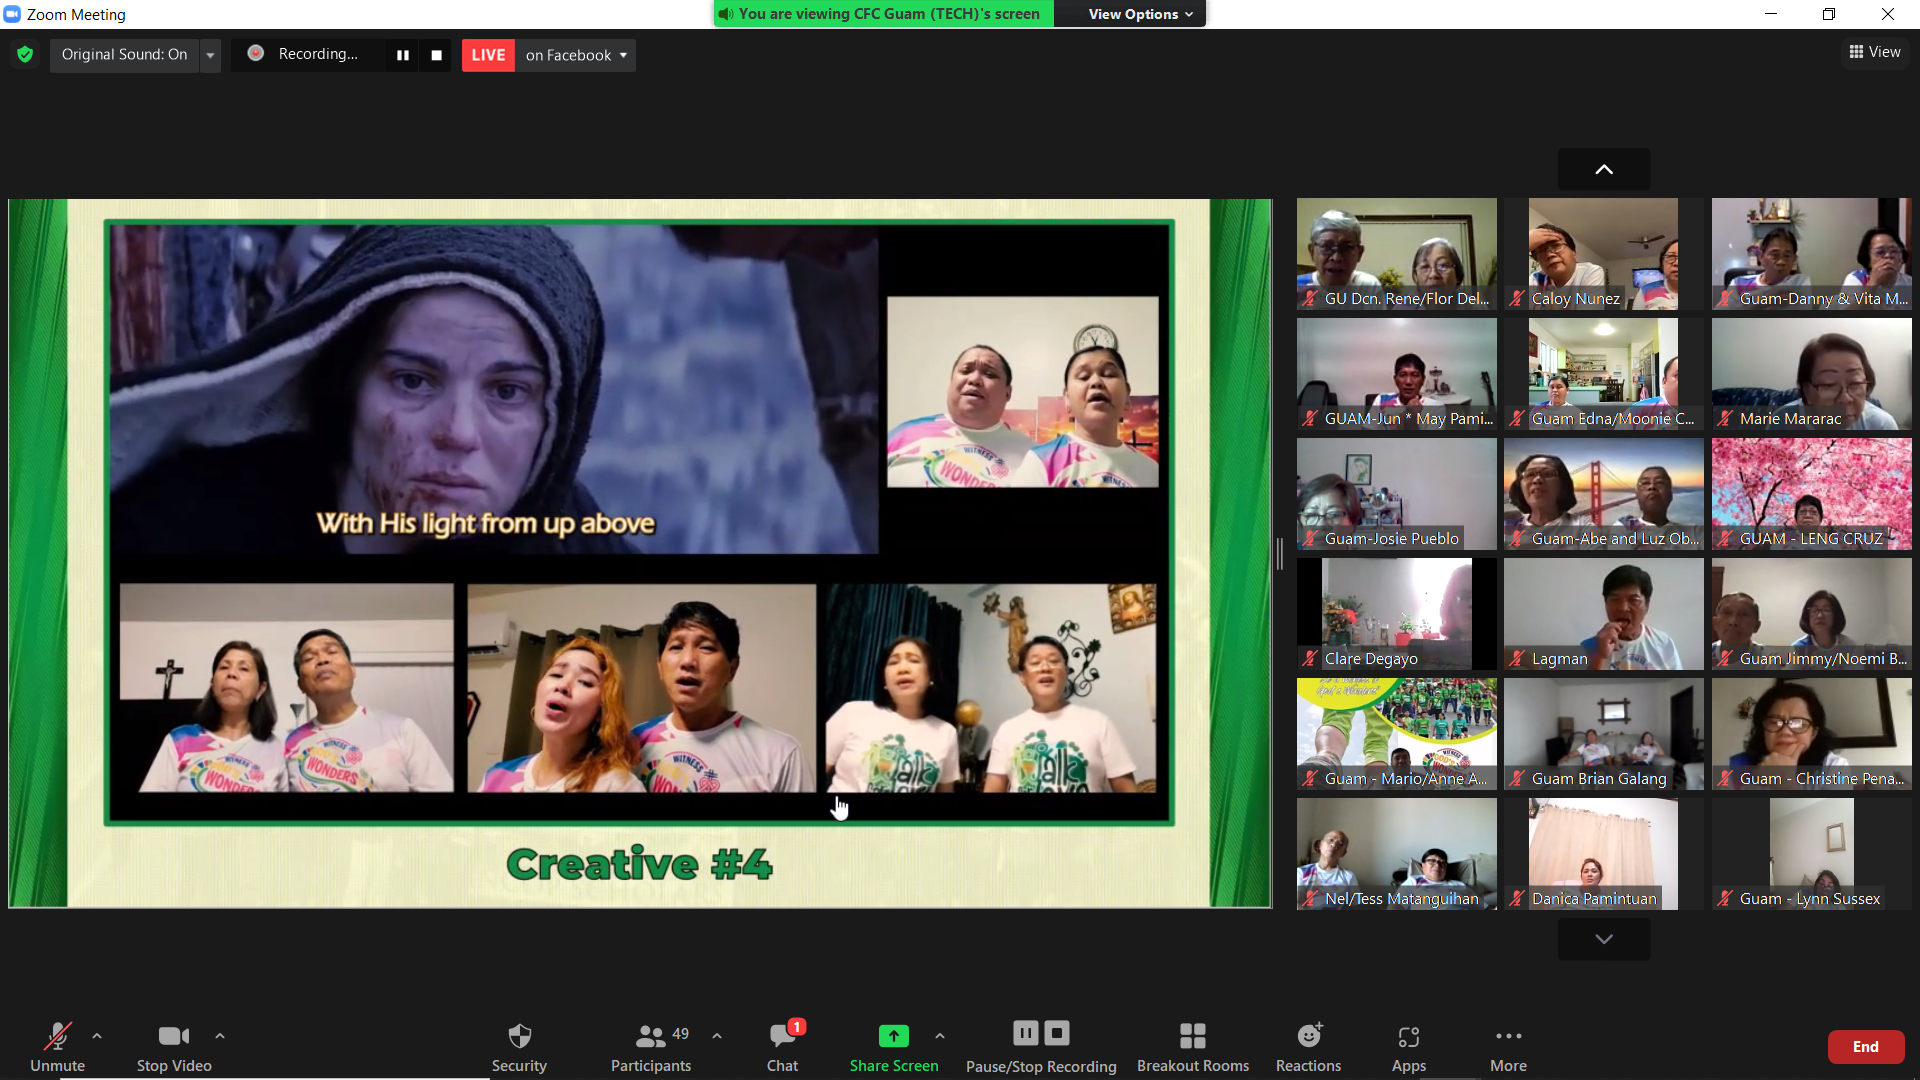Expand audio settings caret beside Unmute

97,1036
